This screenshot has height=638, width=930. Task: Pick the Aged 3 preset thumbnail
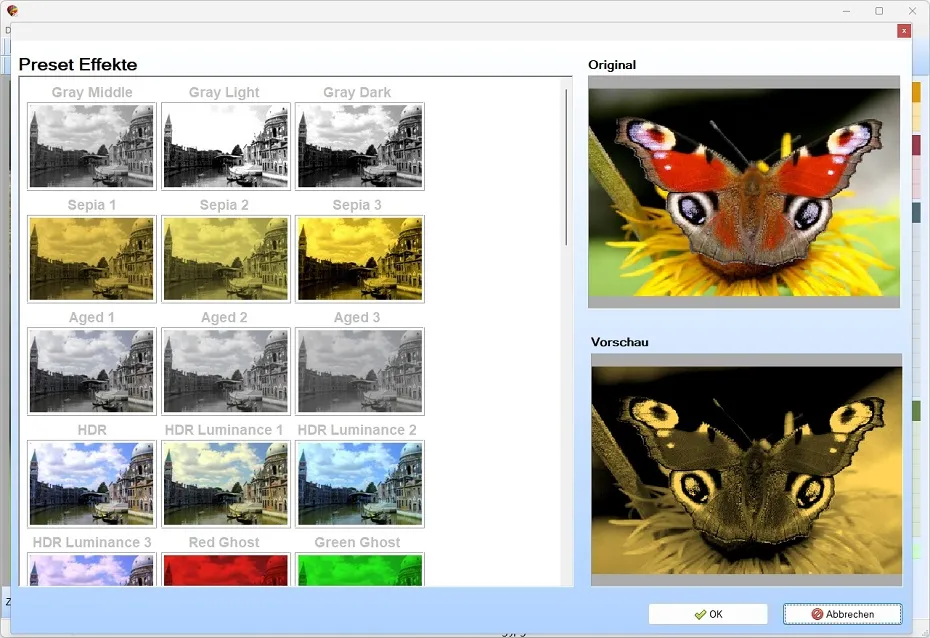(x=360, y=371)
